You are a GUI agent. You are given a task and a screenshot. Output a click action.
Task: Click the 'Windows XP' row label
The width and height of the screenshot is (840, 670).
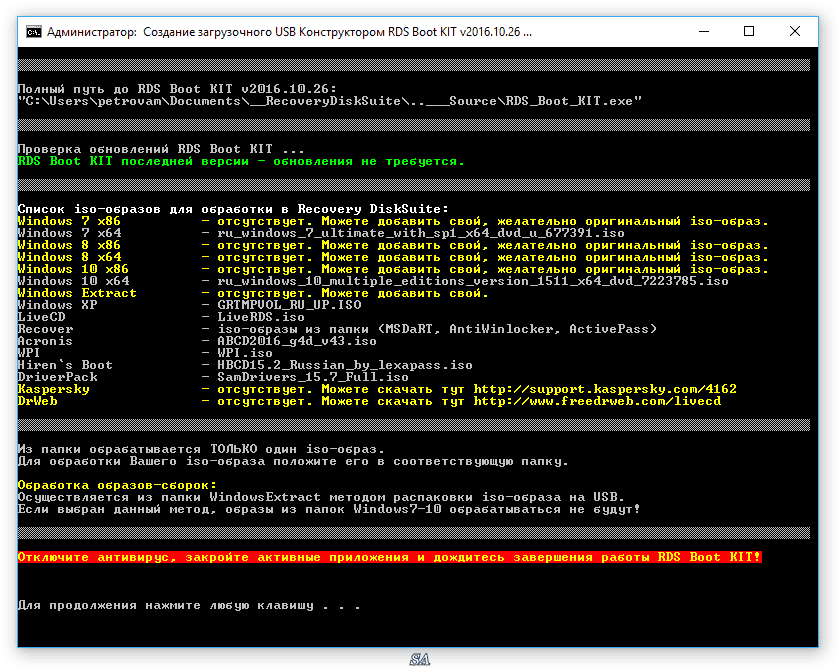pos(57,305)
